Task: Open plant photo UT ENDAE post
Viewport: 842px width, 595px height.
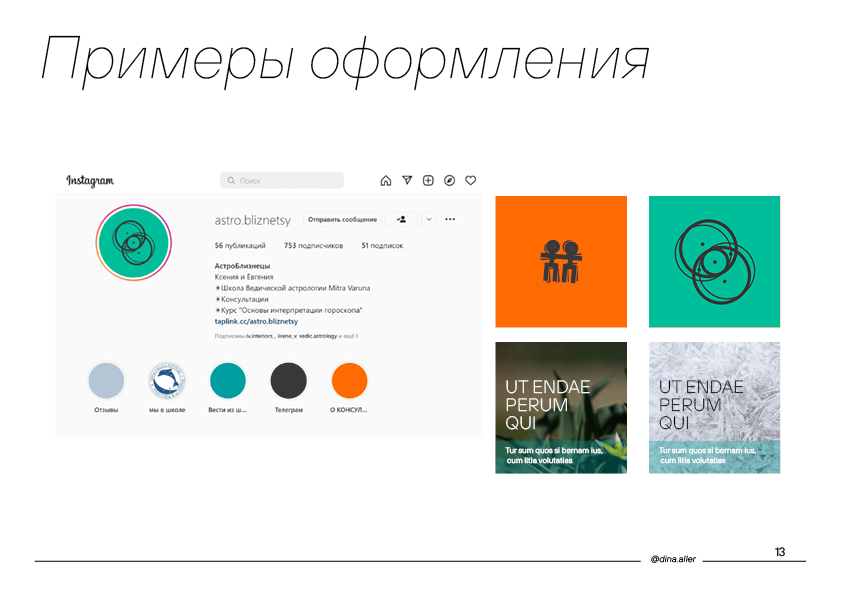Action: 561,408
